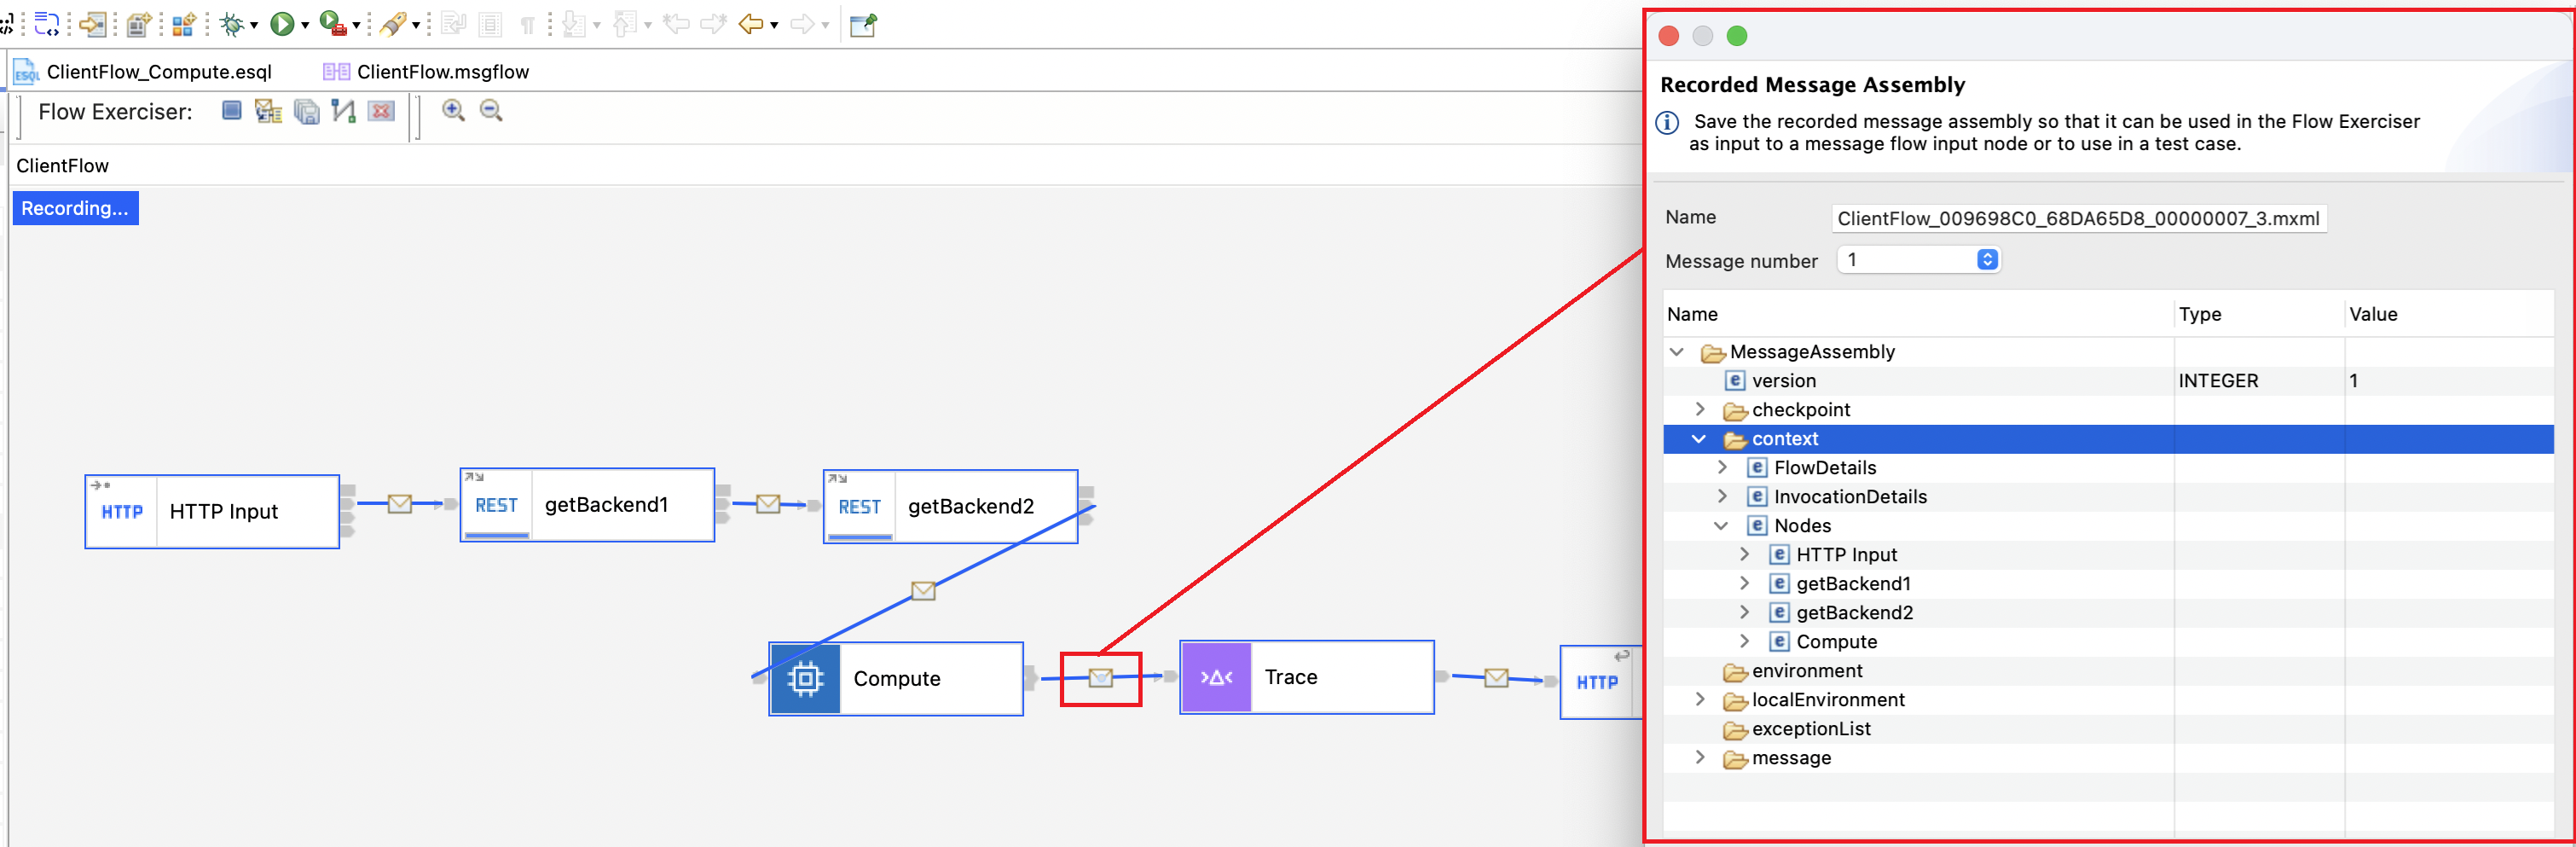Click the Flow Exerciser red X icon
Viewport: 2576px width, 847px height.
tap(381, 111)
